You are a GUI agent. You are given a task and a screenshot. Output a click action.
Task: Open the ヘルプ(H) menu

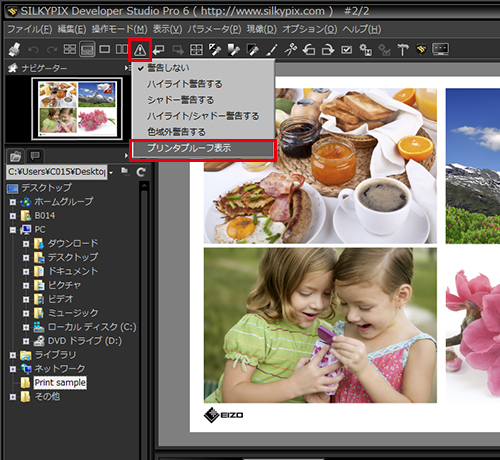(x=362, y=29)
